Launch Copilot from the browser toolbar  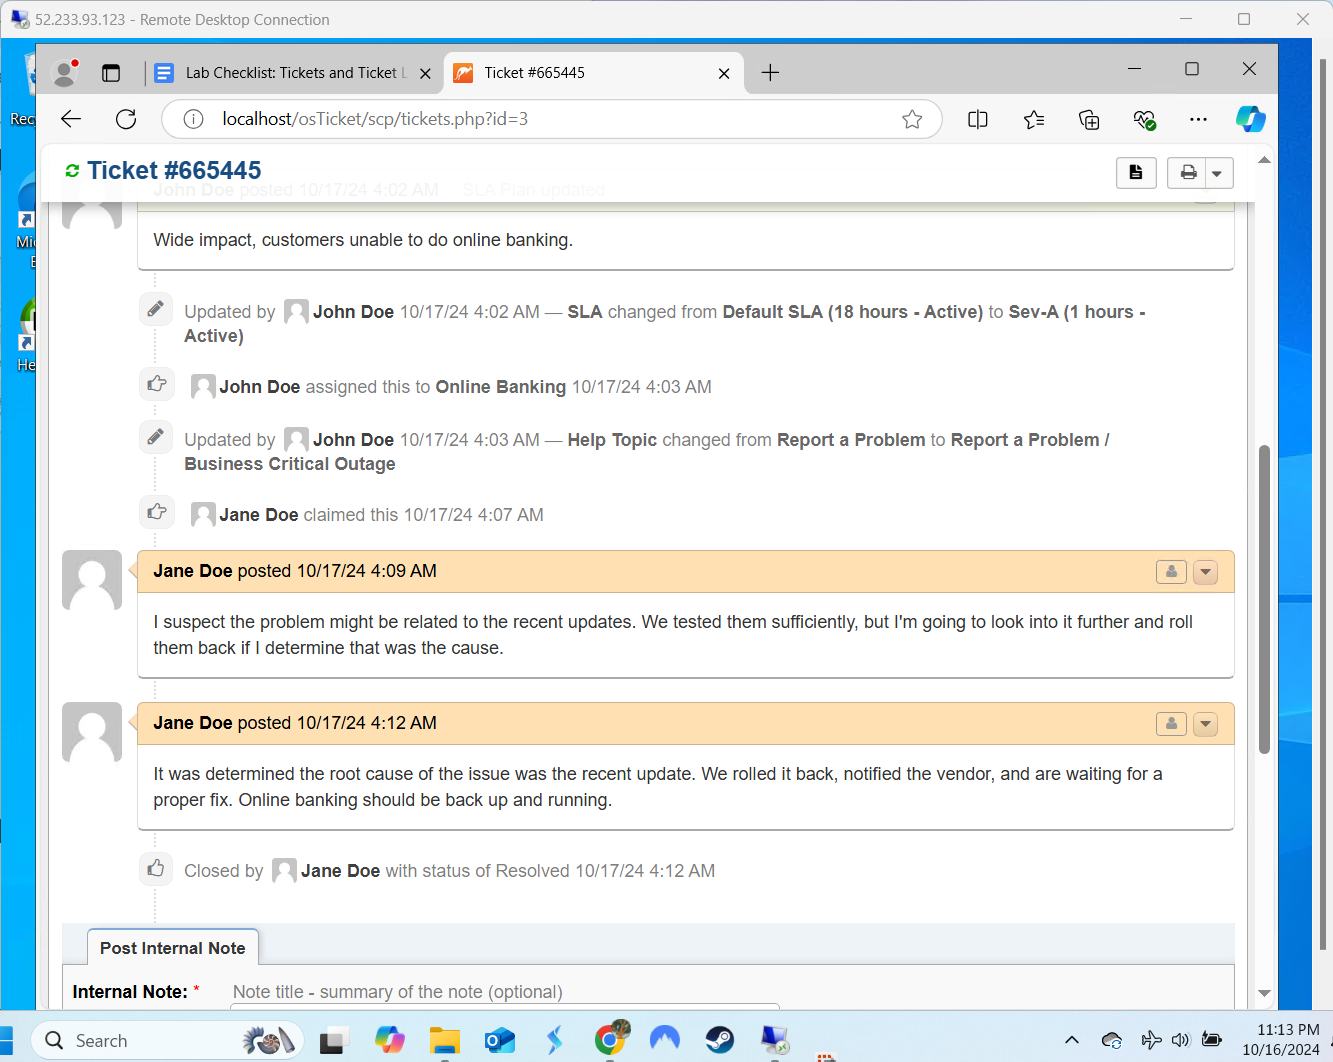tap(1250, 119)
